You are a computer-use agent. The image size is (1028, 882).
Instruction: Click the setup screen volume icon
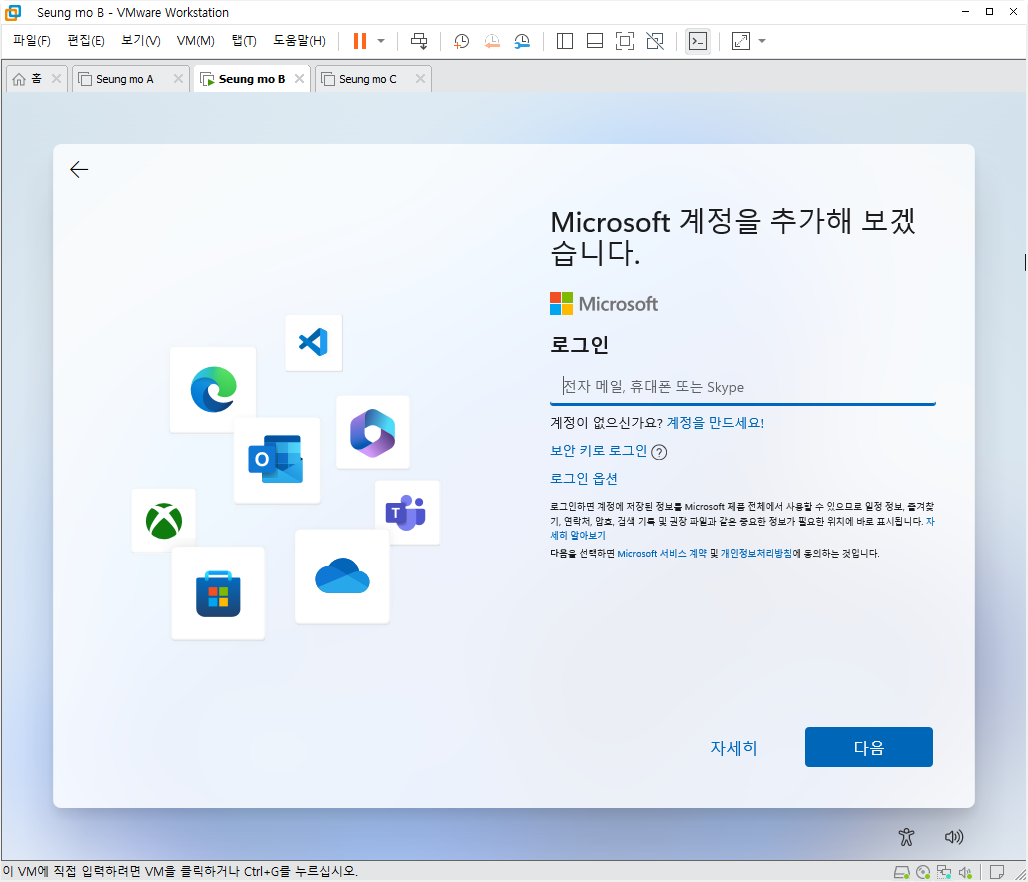tap(954, 837)
